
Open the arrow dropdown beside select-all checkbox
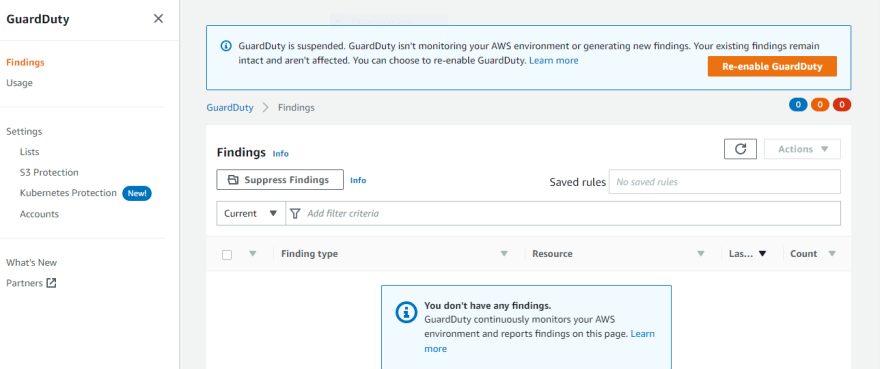pyautogui.click(x=253, y=253)
